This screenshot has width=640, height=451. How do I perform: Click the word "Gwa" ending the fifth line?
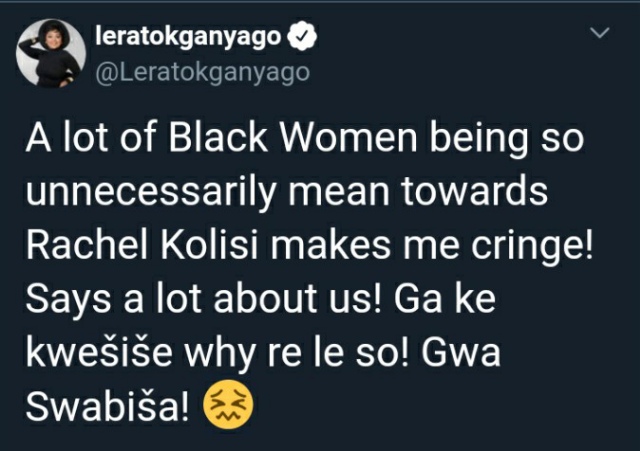(461, 352)
